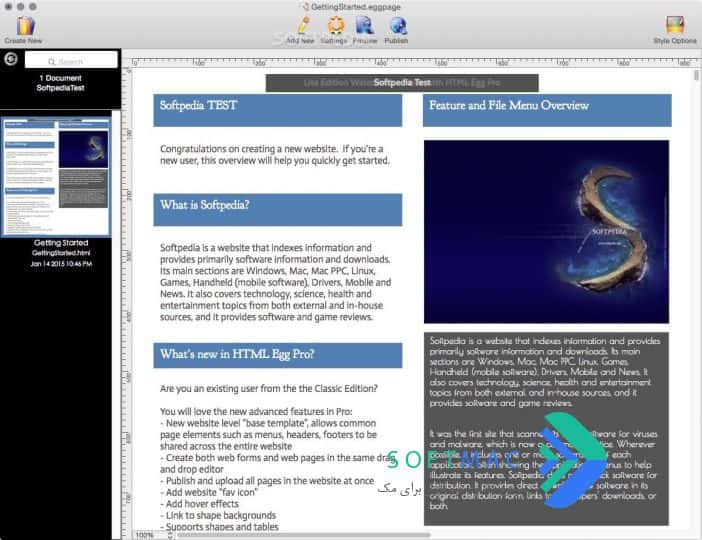This screenshot has height=540, width=702.
Task: Click '1 Document SoftpediaTest' sidebar label
Action: point(60,83)
